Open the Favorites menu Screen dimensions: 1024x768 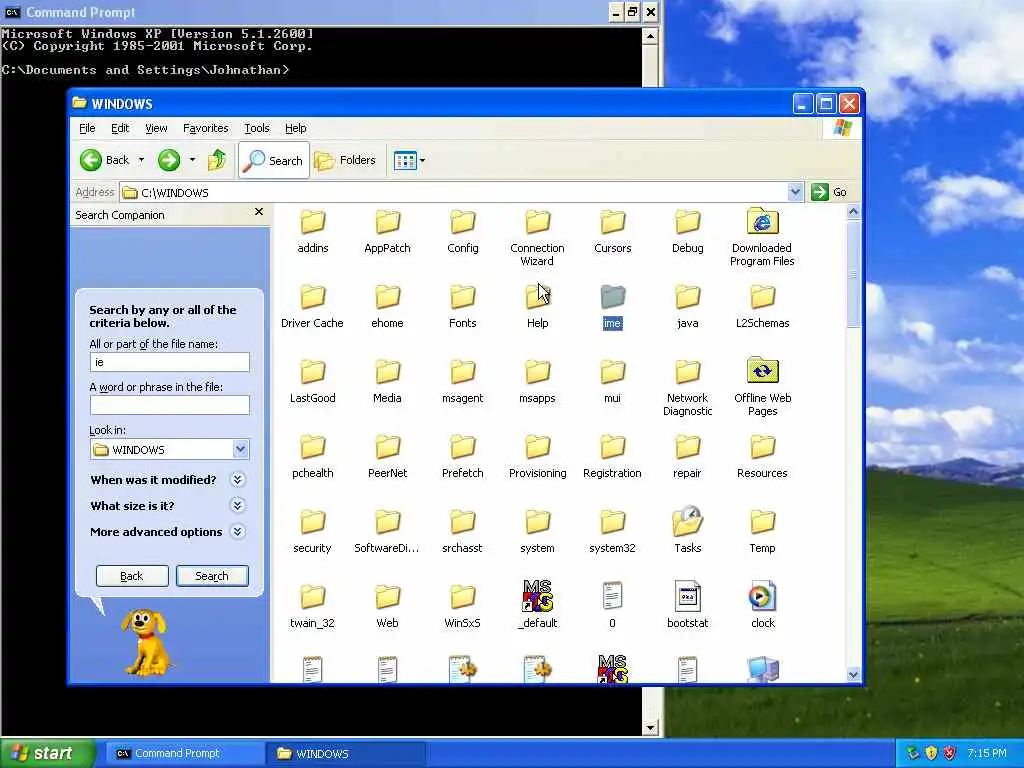(205, 128)
